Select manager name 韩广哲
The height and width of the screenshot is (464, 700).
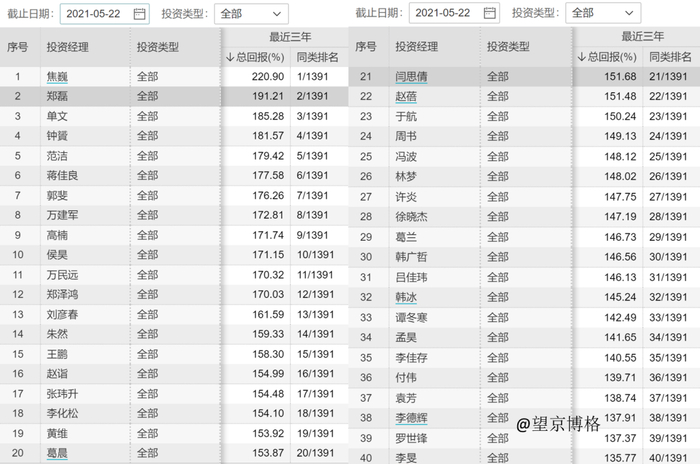pos(411,257)
